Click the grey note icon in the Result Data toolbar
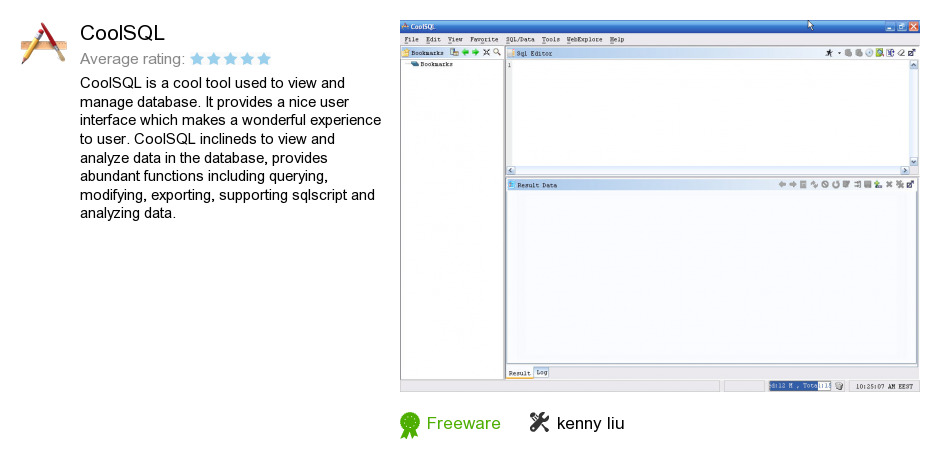The height and width of the screenshot is (469, 940). (x=846, y=184)
